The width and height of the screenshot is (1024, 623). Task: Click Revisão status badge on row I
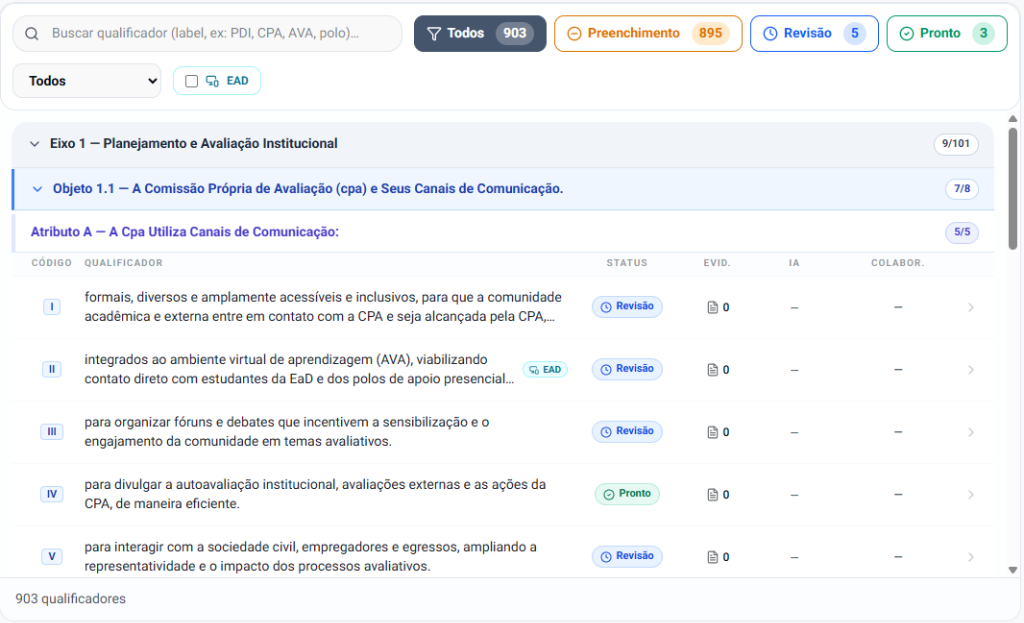pos(627,307)
